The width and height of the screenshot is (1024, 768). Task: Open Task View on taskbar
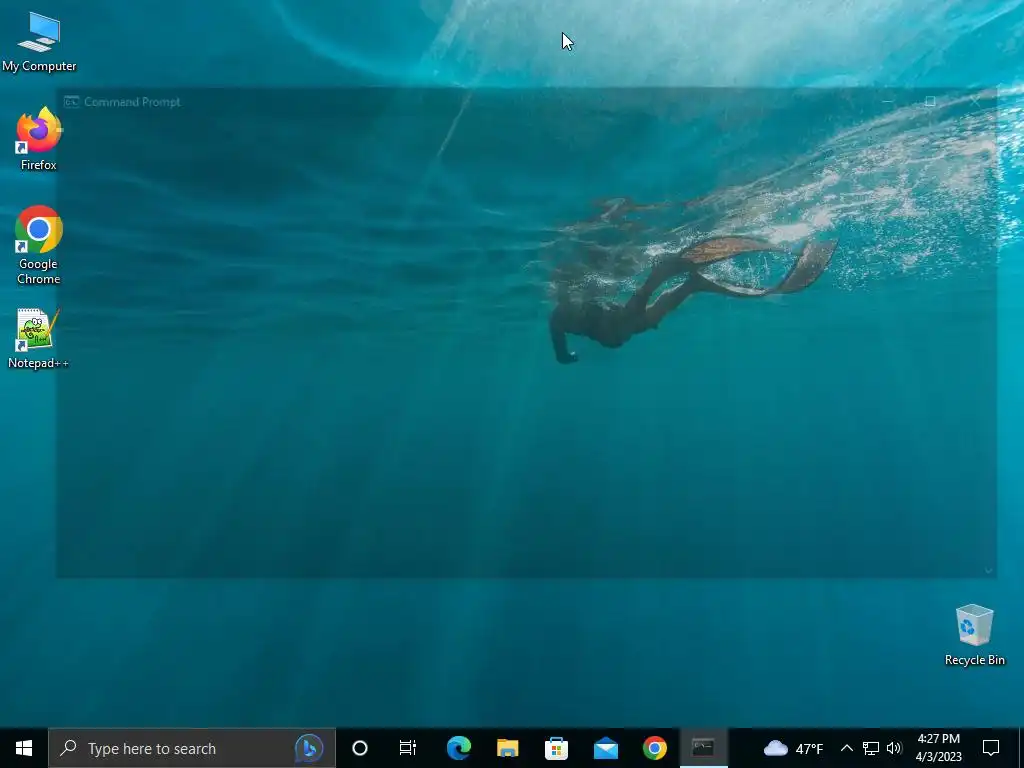pos(408,748)
